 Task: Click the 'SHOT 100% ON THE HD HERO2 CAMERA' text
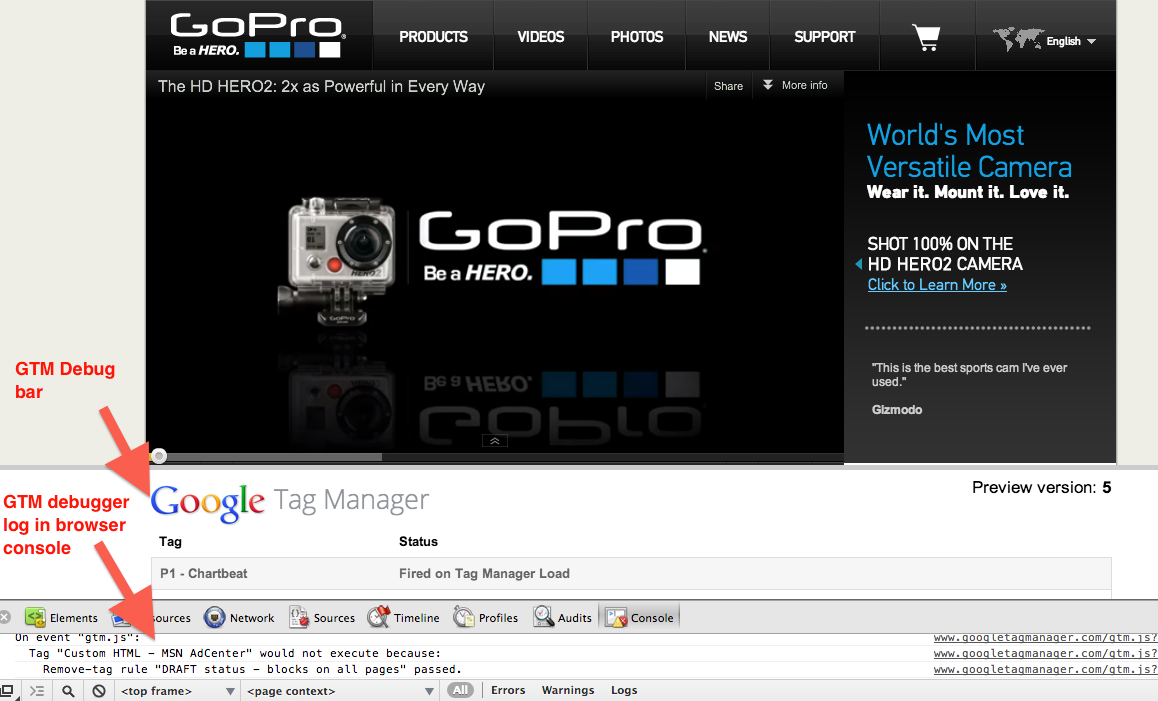click(945, 254)
